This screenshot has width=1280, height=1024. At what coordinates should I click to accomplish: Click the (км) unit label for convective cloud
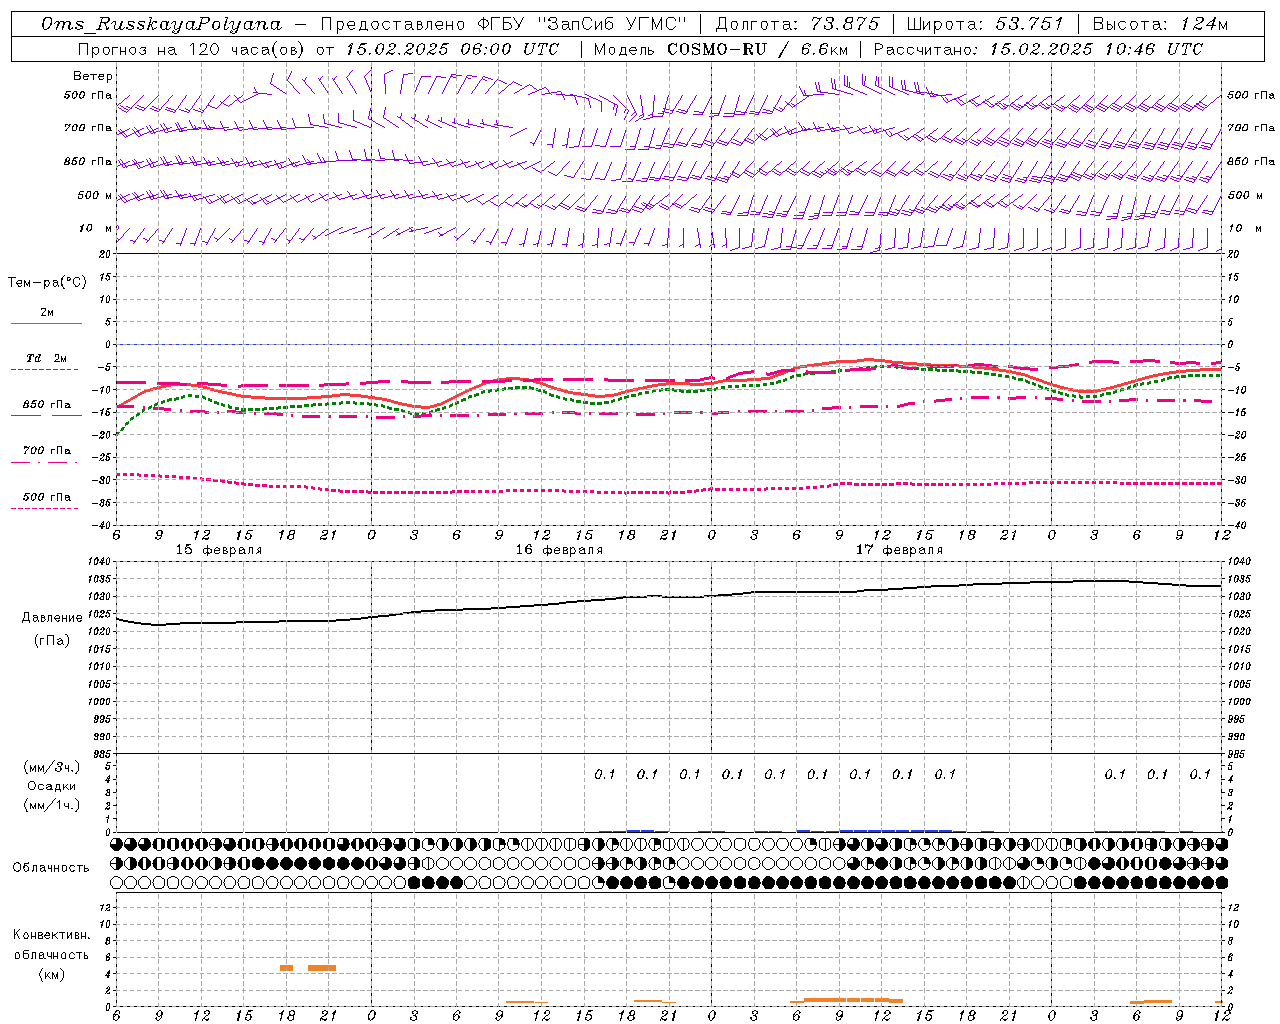(x=51, y=973)
